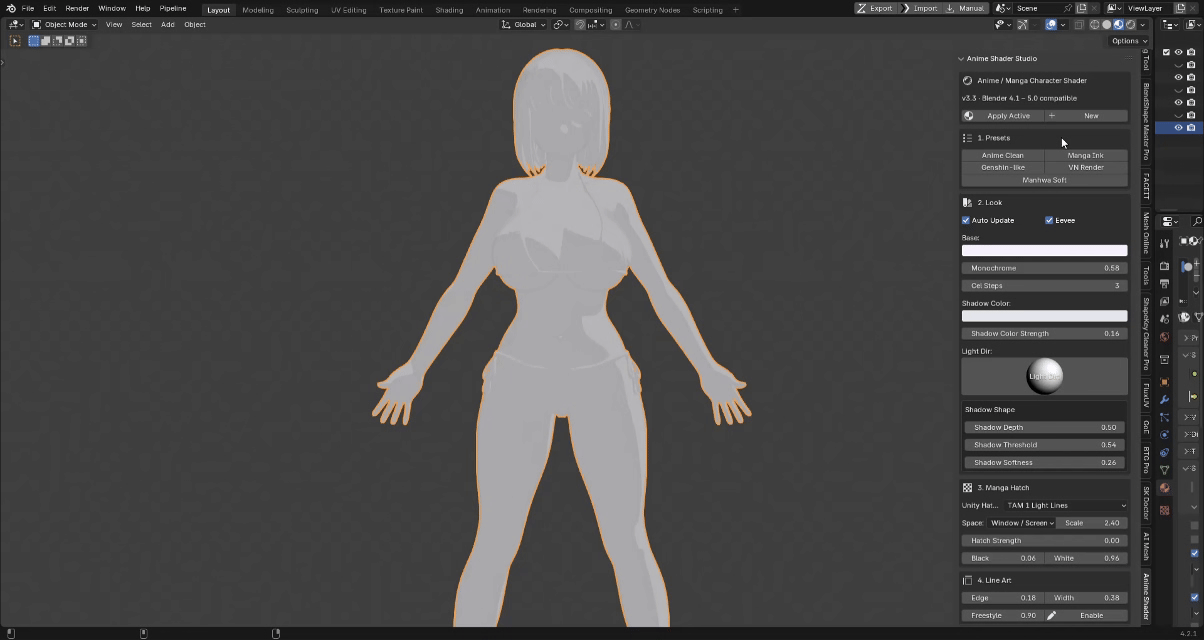The image size is (1204, 640).
Task: Toggle the Auto Update checkbox
Action: [966, 220]
